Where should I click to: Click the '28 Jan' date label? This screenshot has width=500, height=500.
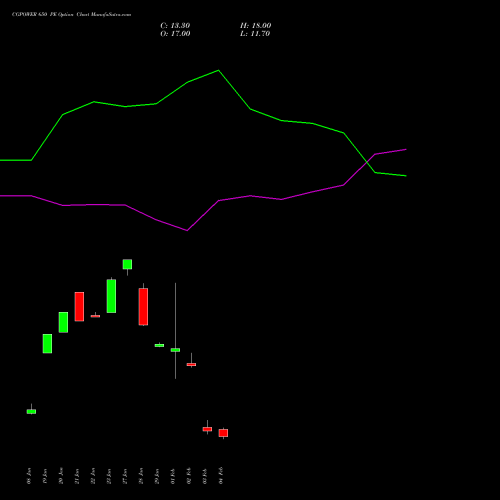(141, 476)
